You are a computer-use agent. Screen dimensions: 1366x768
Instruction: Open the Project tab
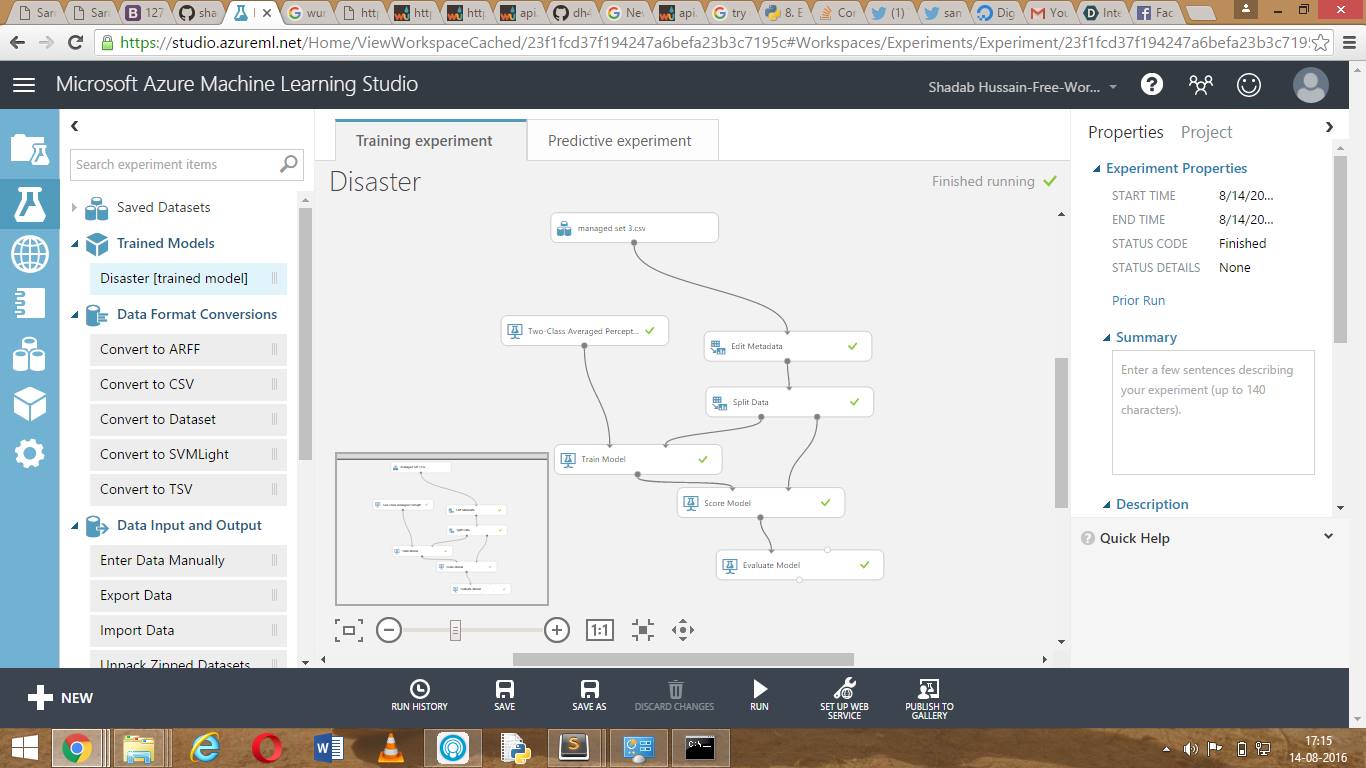click(1206, 132)
